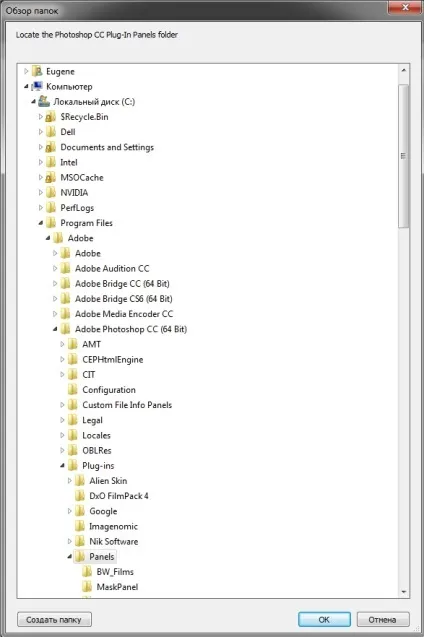Click the Отмена cancel button
Viewport: 424px width, 637px height.
pos(383,620)
